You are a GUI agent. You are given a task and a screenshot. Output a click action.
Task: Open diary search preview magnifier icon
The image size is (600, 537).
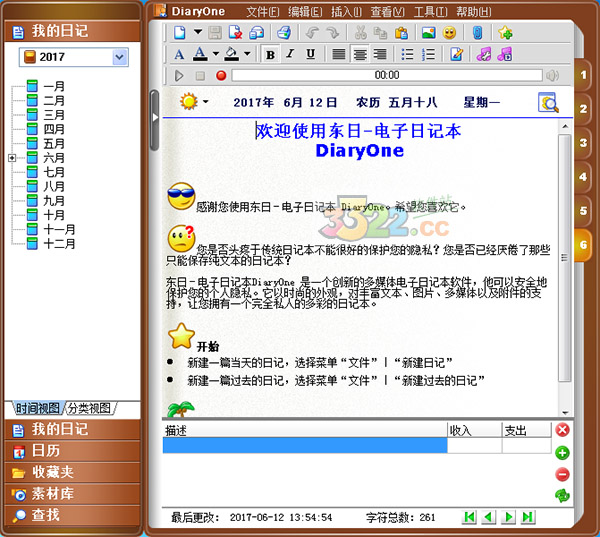tap(548, 101)
